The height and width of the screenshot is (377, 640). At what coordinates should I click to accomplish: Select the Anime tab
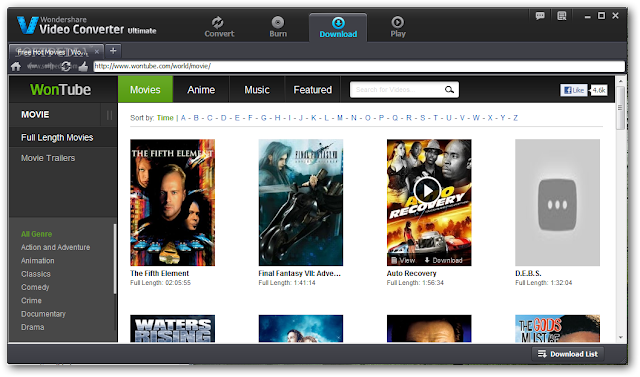click(x=201, y=90)
